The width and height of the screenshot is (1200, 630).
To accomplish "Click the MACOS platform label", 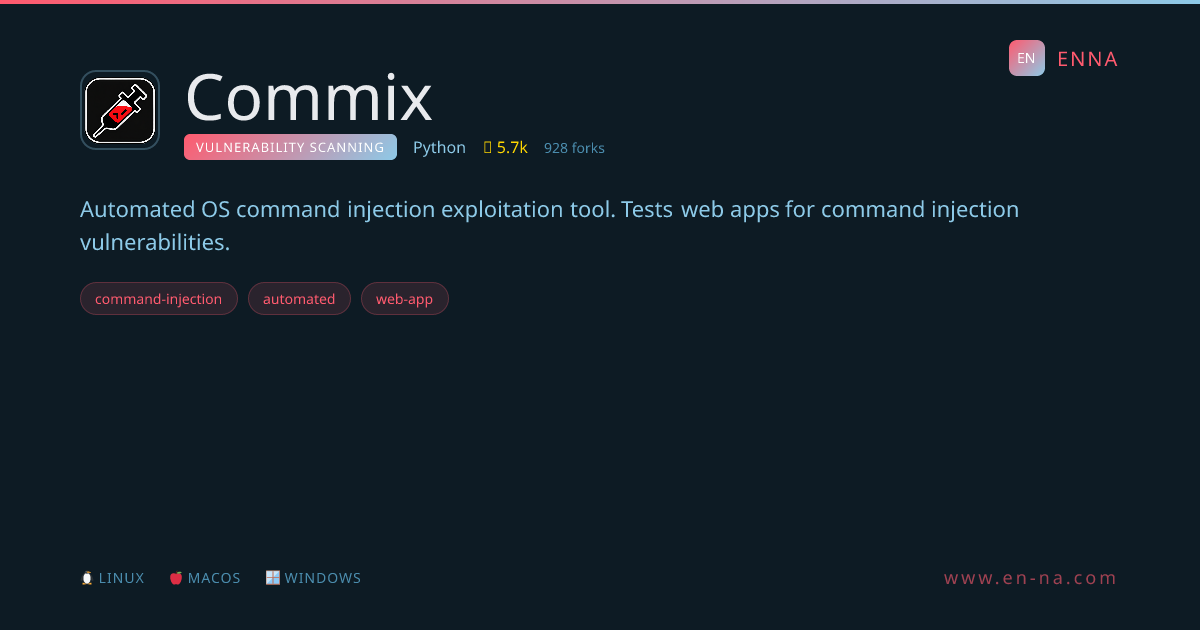I will [x=214, y=578].
